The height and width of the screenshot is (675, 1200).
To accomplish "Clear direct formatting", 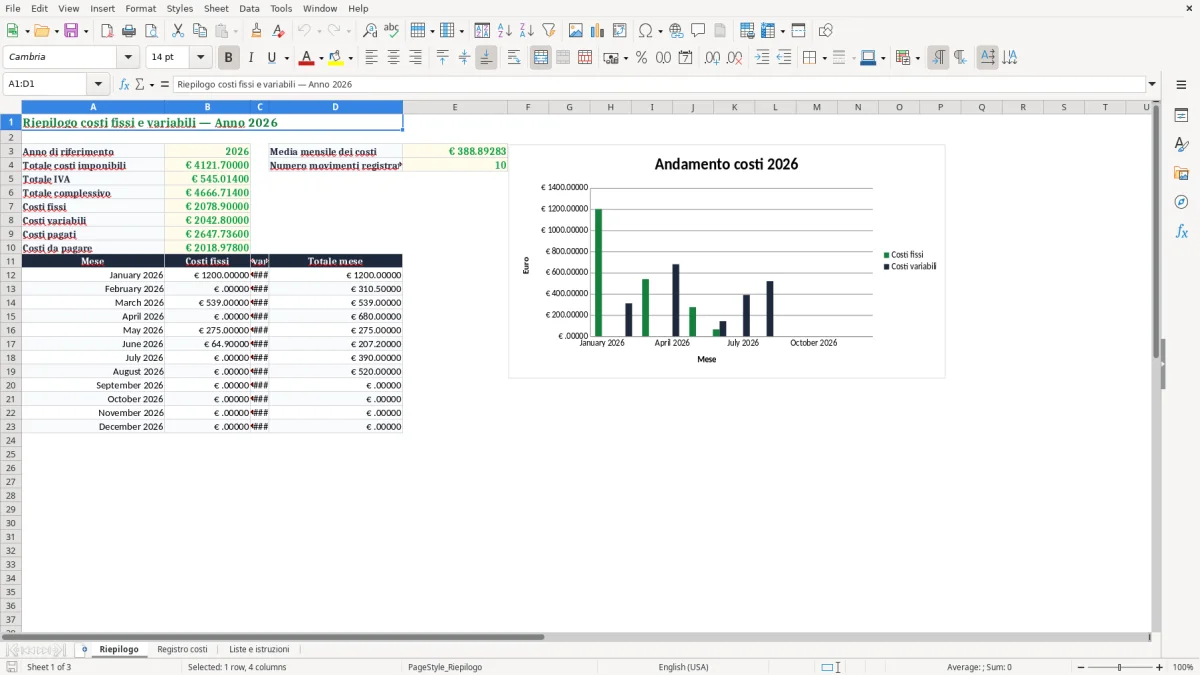I will coord(279,31).
